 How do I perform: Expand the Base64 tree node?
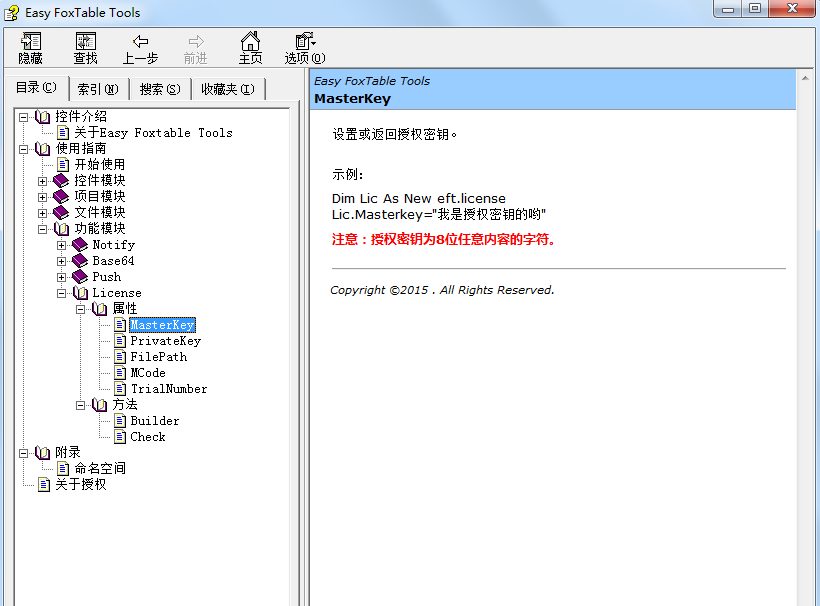click(x=61, y=261)
